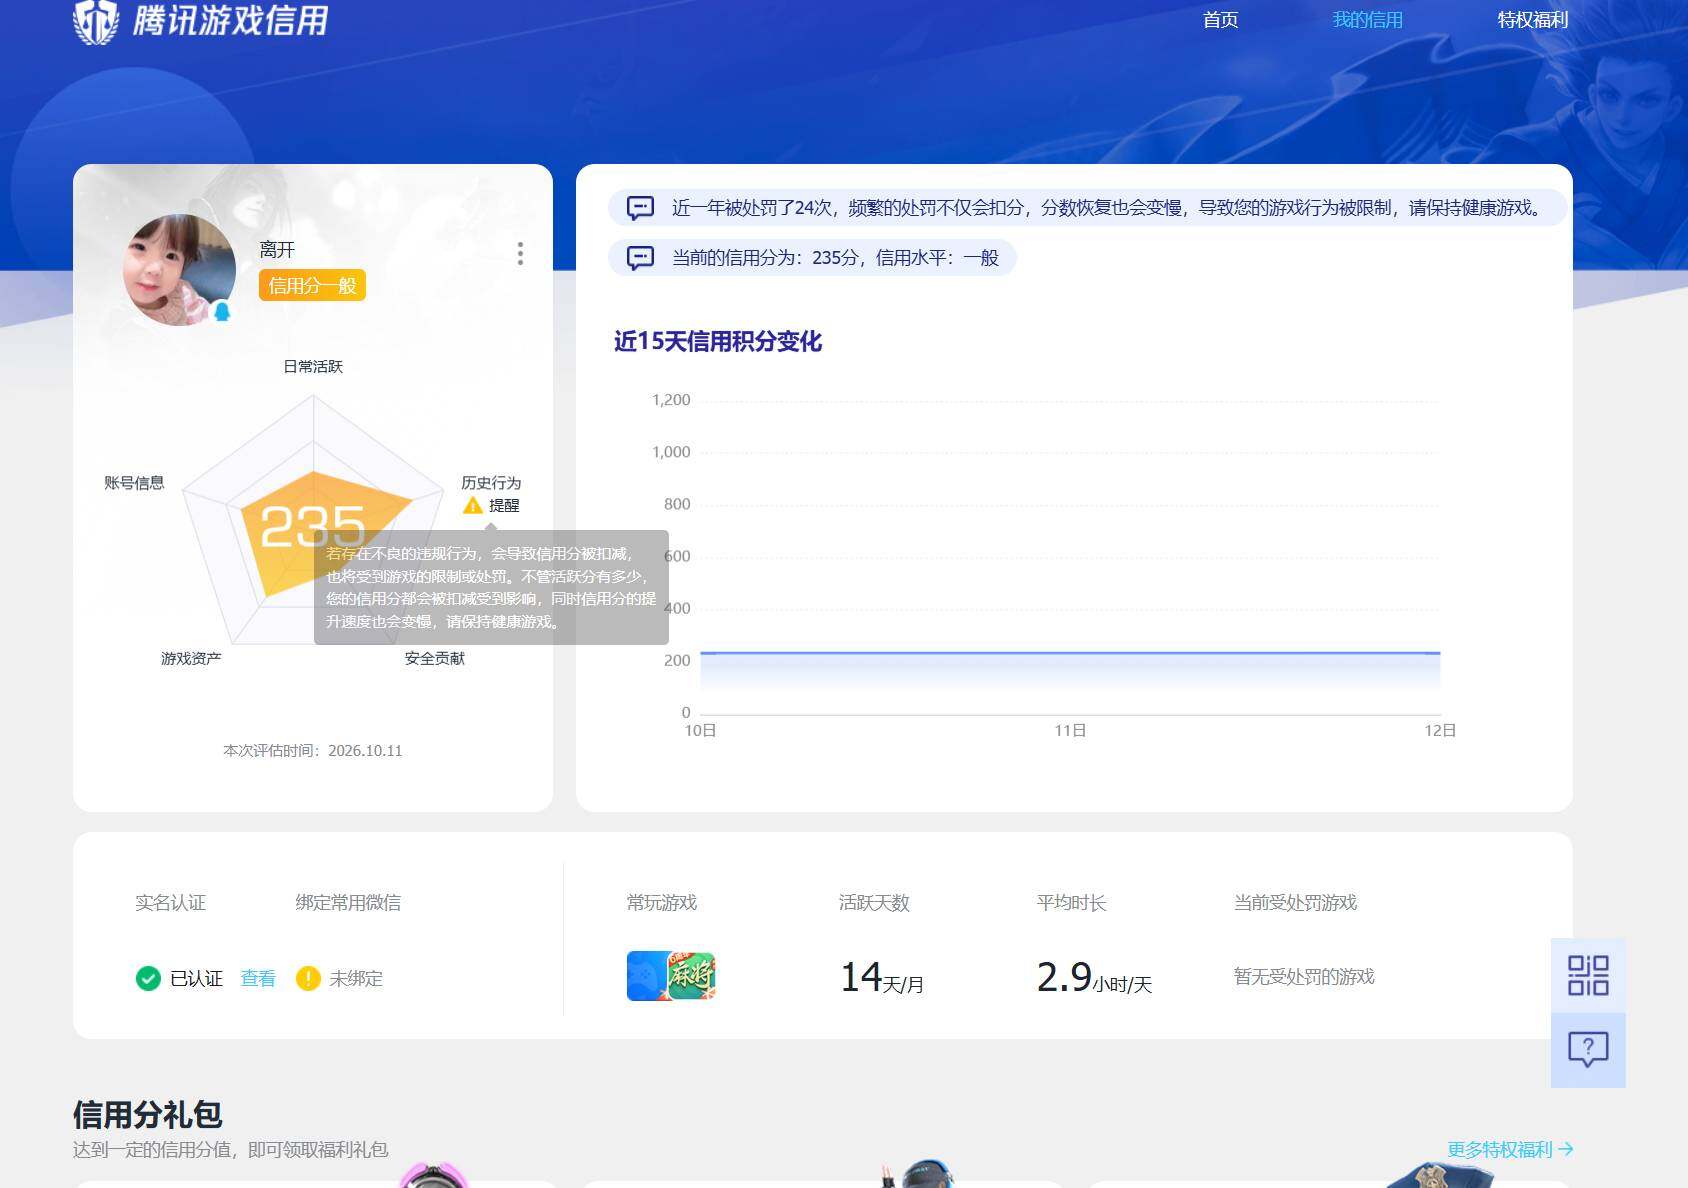Click the 账号信息 radar axis label

[x=134, y=483]
